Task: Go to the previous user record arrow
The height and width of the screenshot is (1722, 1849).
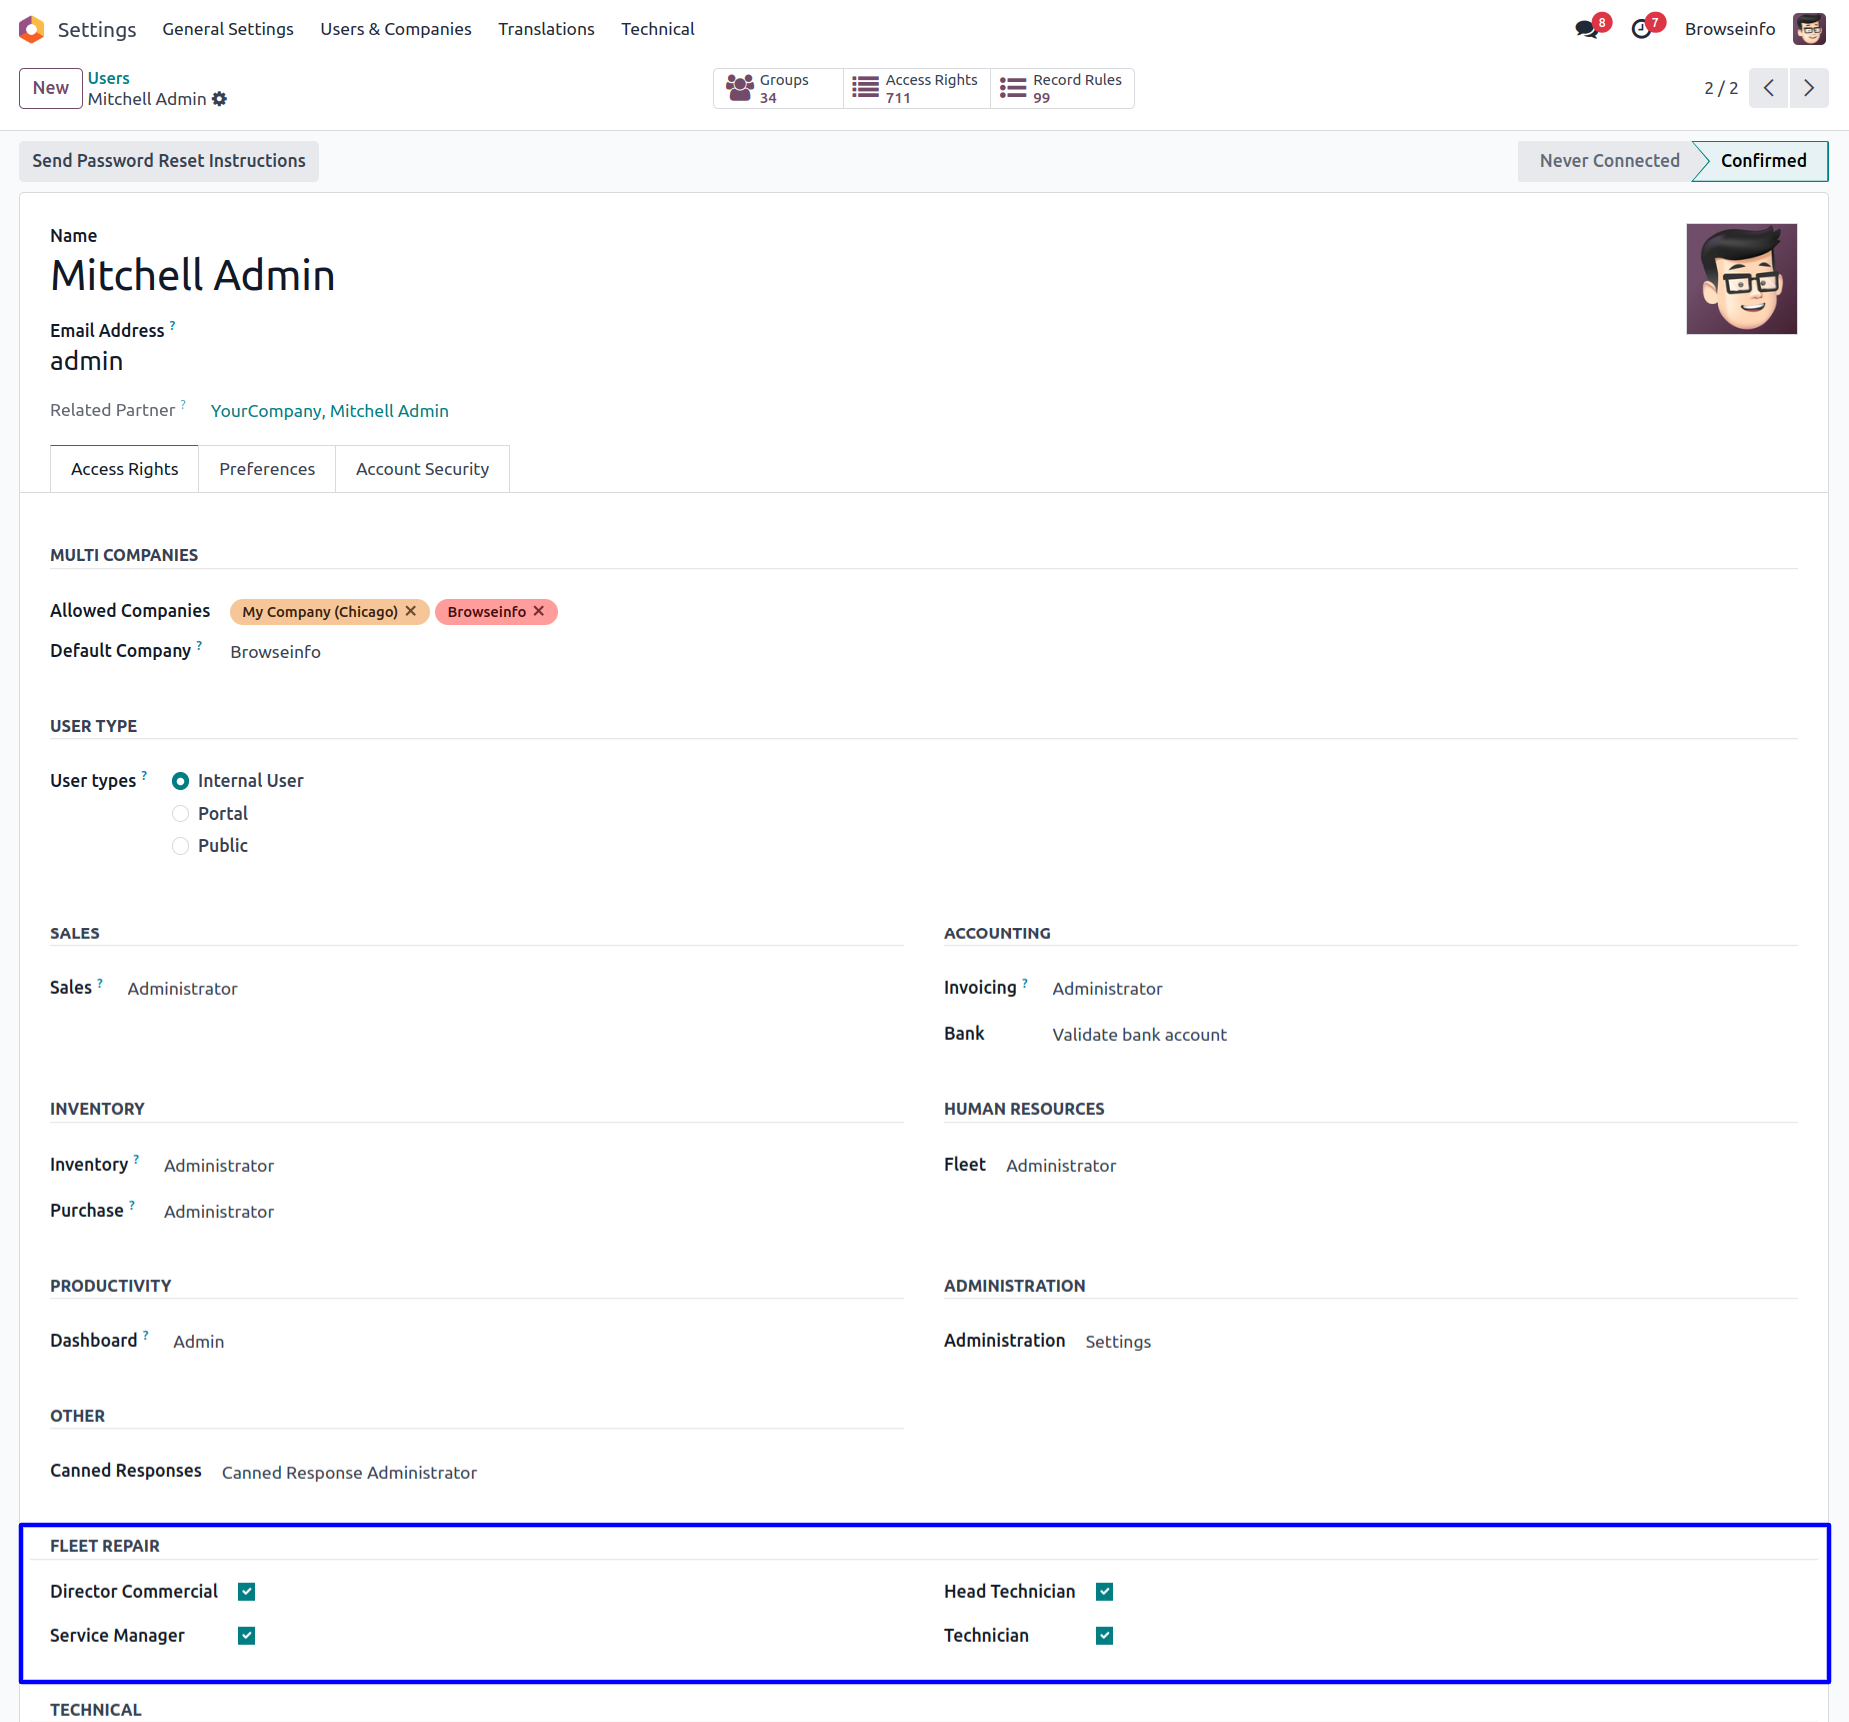Action: tap(1769, 88)
